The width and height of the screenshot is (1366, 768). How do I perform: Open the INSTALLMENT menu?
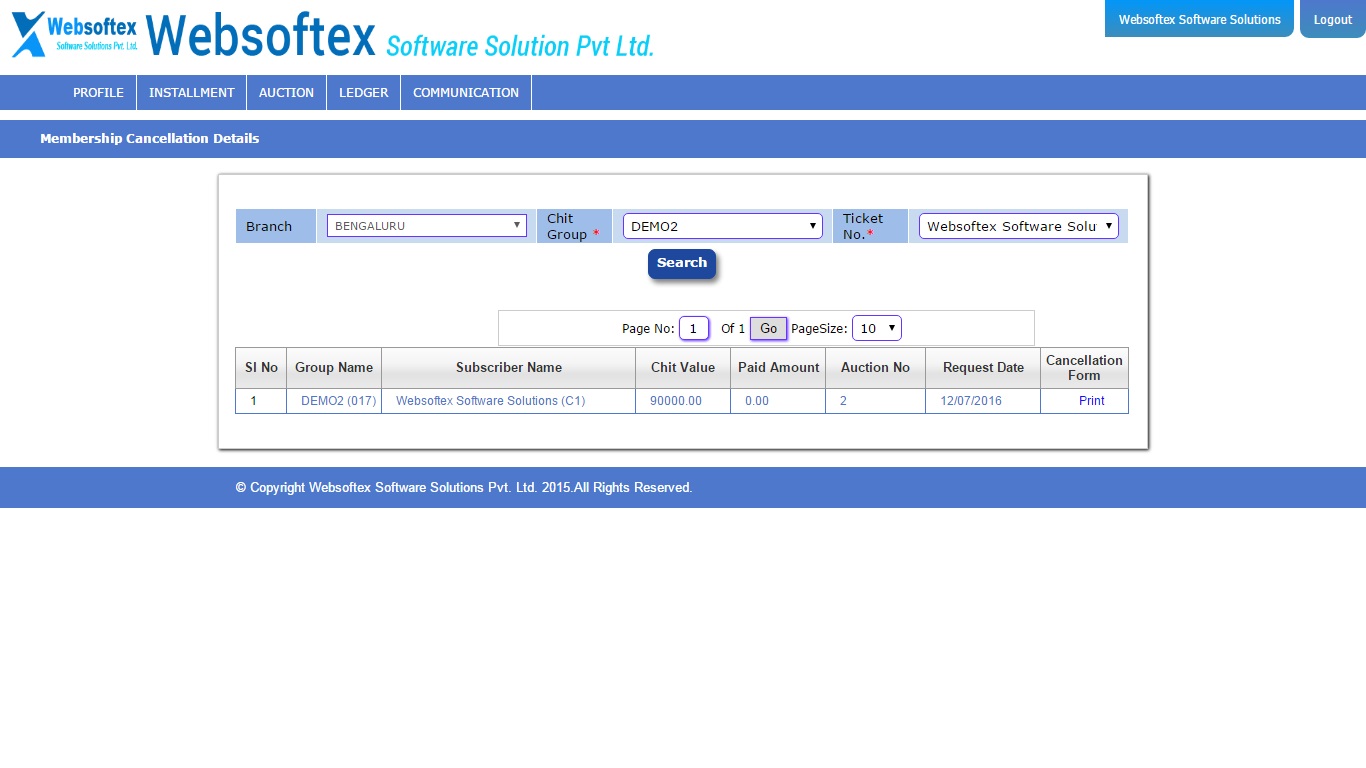click(x=192, y=92)
